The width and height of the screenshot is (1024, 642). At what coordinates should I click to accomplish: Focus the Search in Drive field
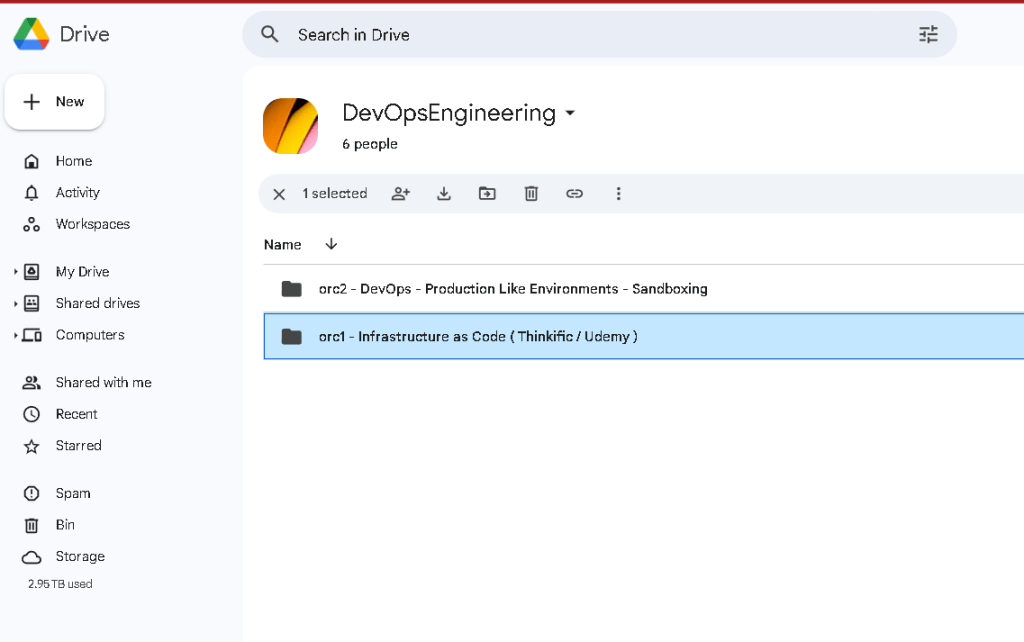pyautogui.click(x=600, y=35)
